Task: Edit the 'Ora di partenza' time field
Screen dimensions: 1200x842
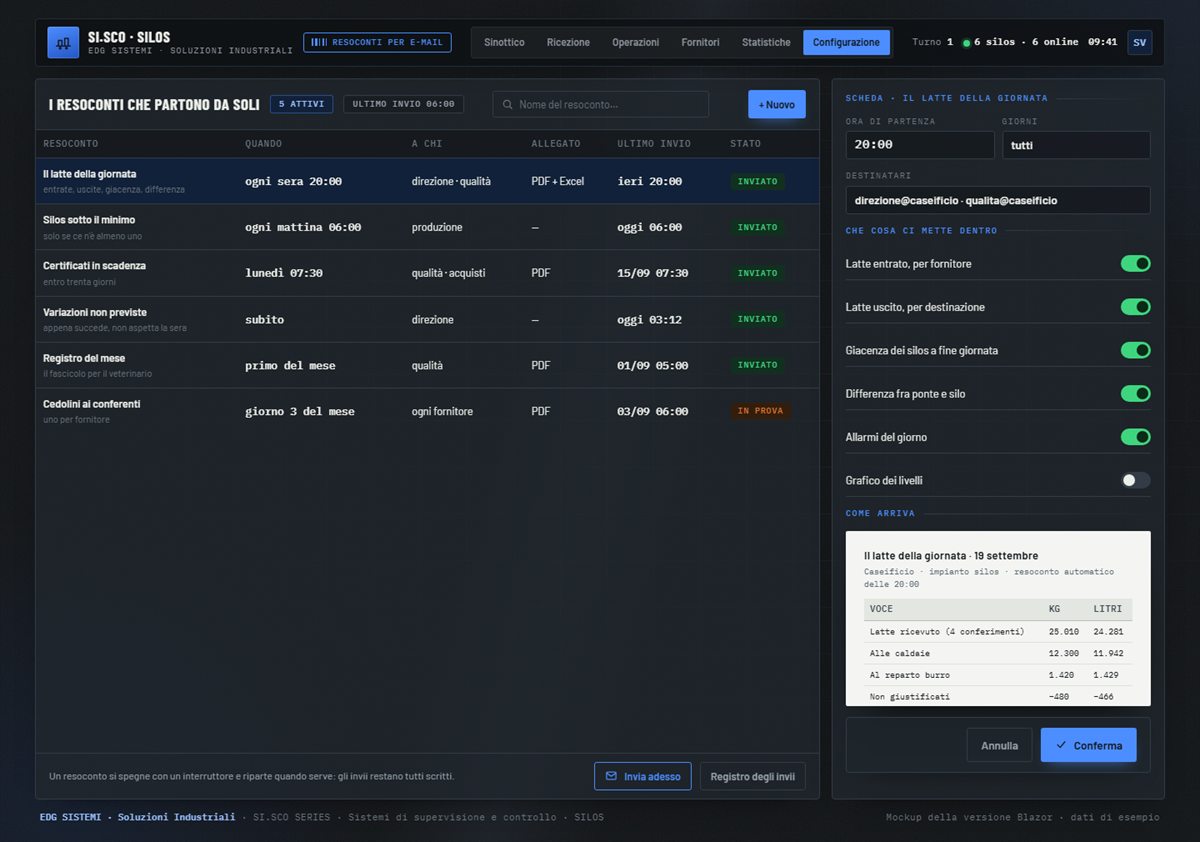Action: click(920, 145)
